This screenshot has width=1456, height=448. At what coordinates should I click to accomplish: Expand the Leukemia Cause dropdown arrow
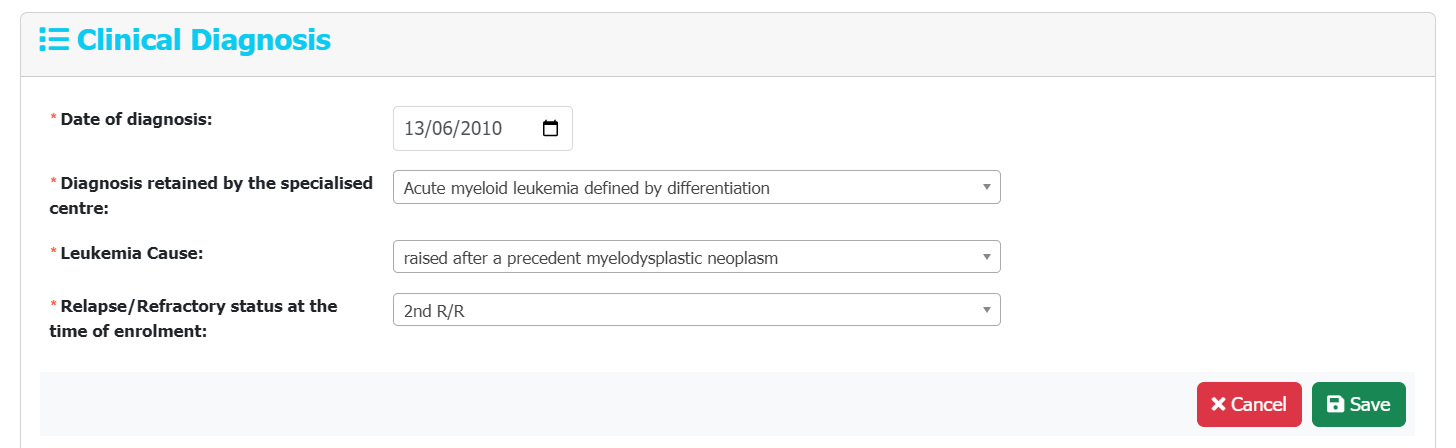click(x=986, y=257)
